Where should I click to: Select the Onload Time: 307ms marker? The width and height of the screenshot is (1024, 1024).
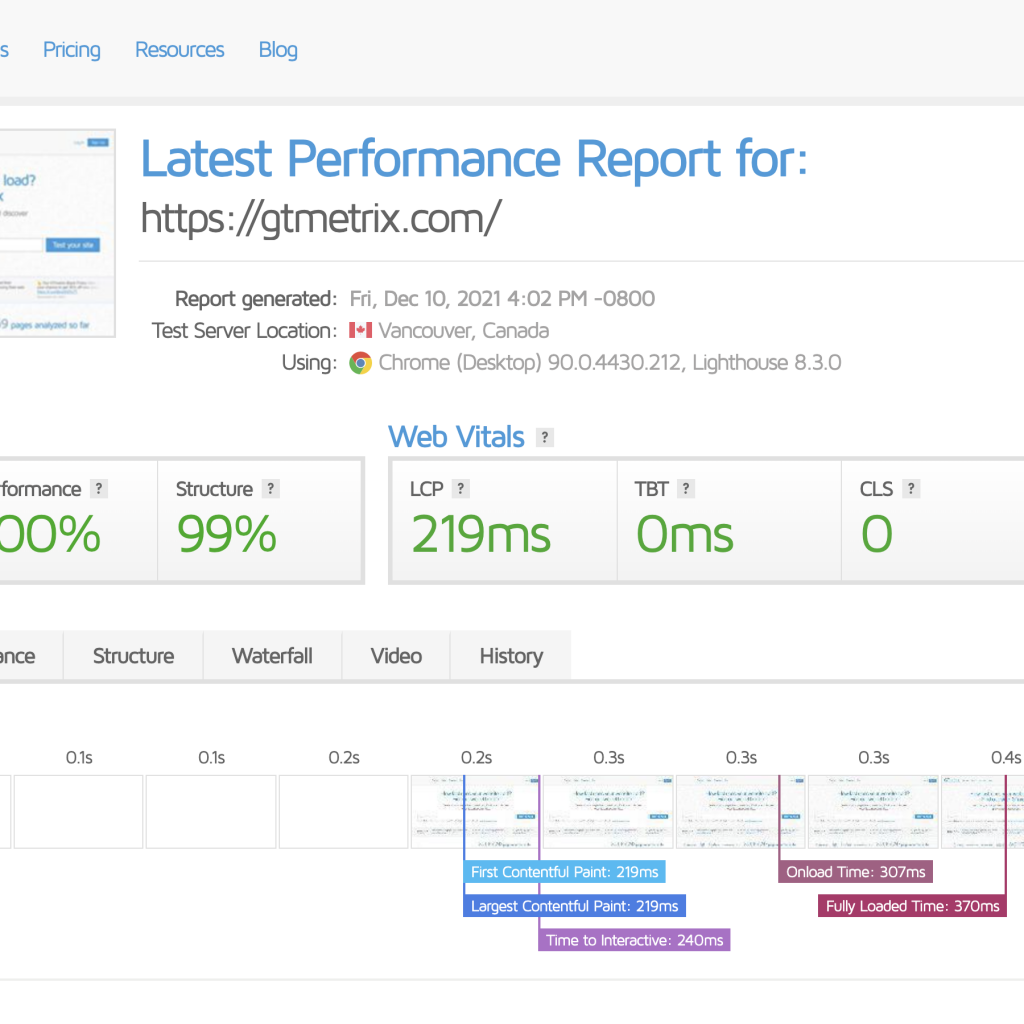tap(856, 872)
